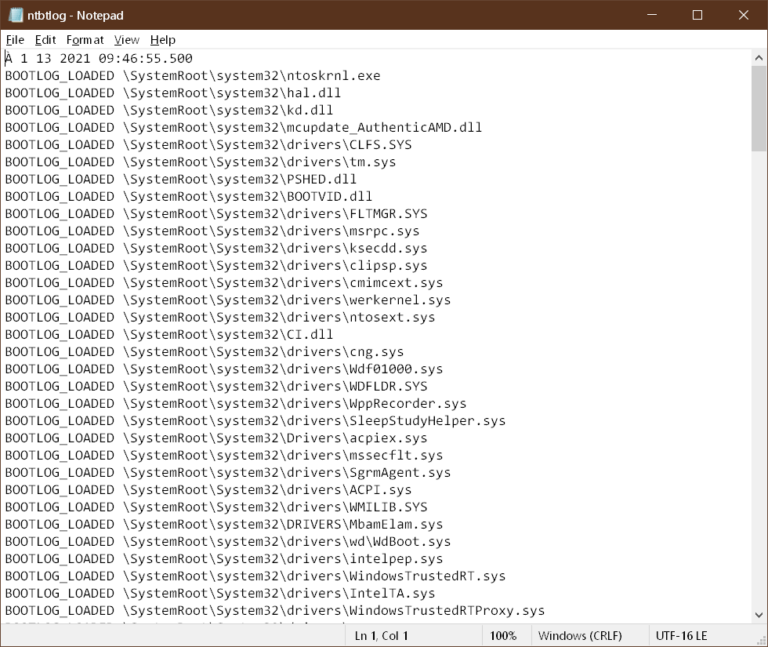This screenshot has height=647, width=768.
Task: Click the acpiex.sys log line
Action: [216, 438]
